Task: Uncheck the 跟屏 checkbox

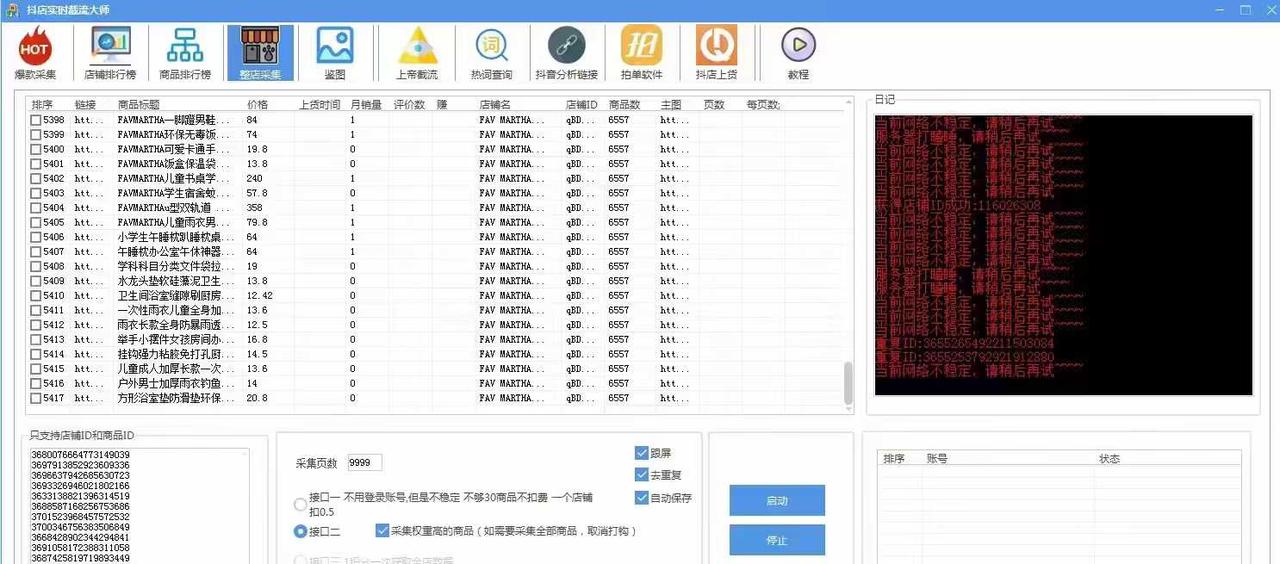Action: pyautogui.click(x=641, y=453)
